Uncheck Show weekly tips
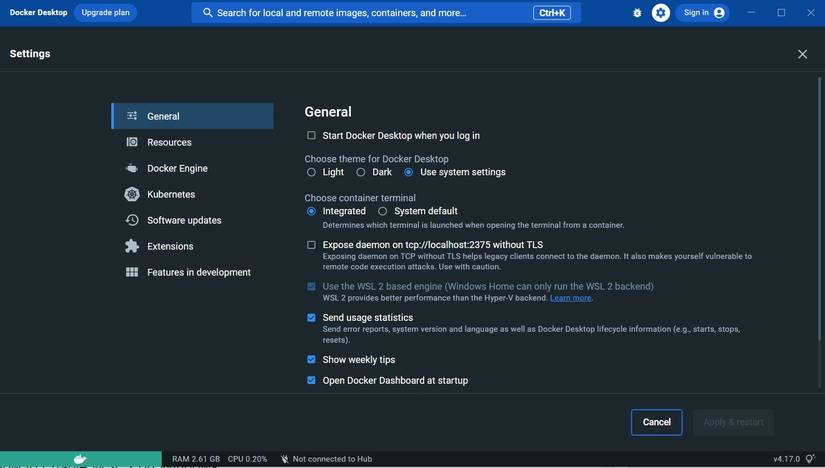 click(311, 359)
